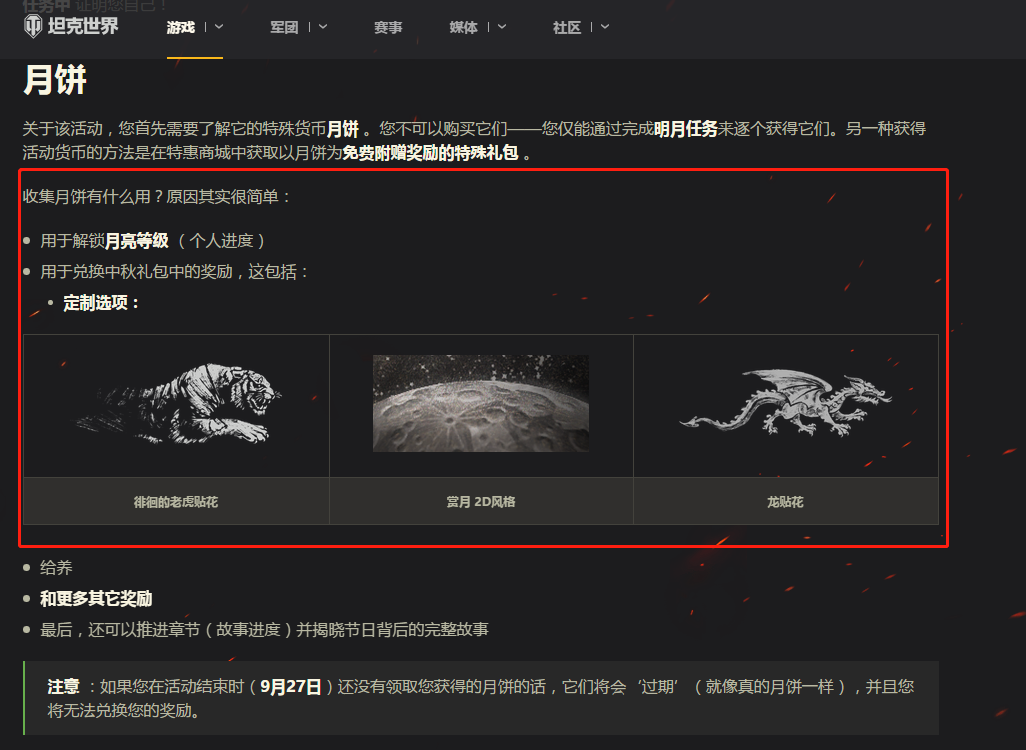
Task: Open the 社区 menu item
Action: point(567,27)
